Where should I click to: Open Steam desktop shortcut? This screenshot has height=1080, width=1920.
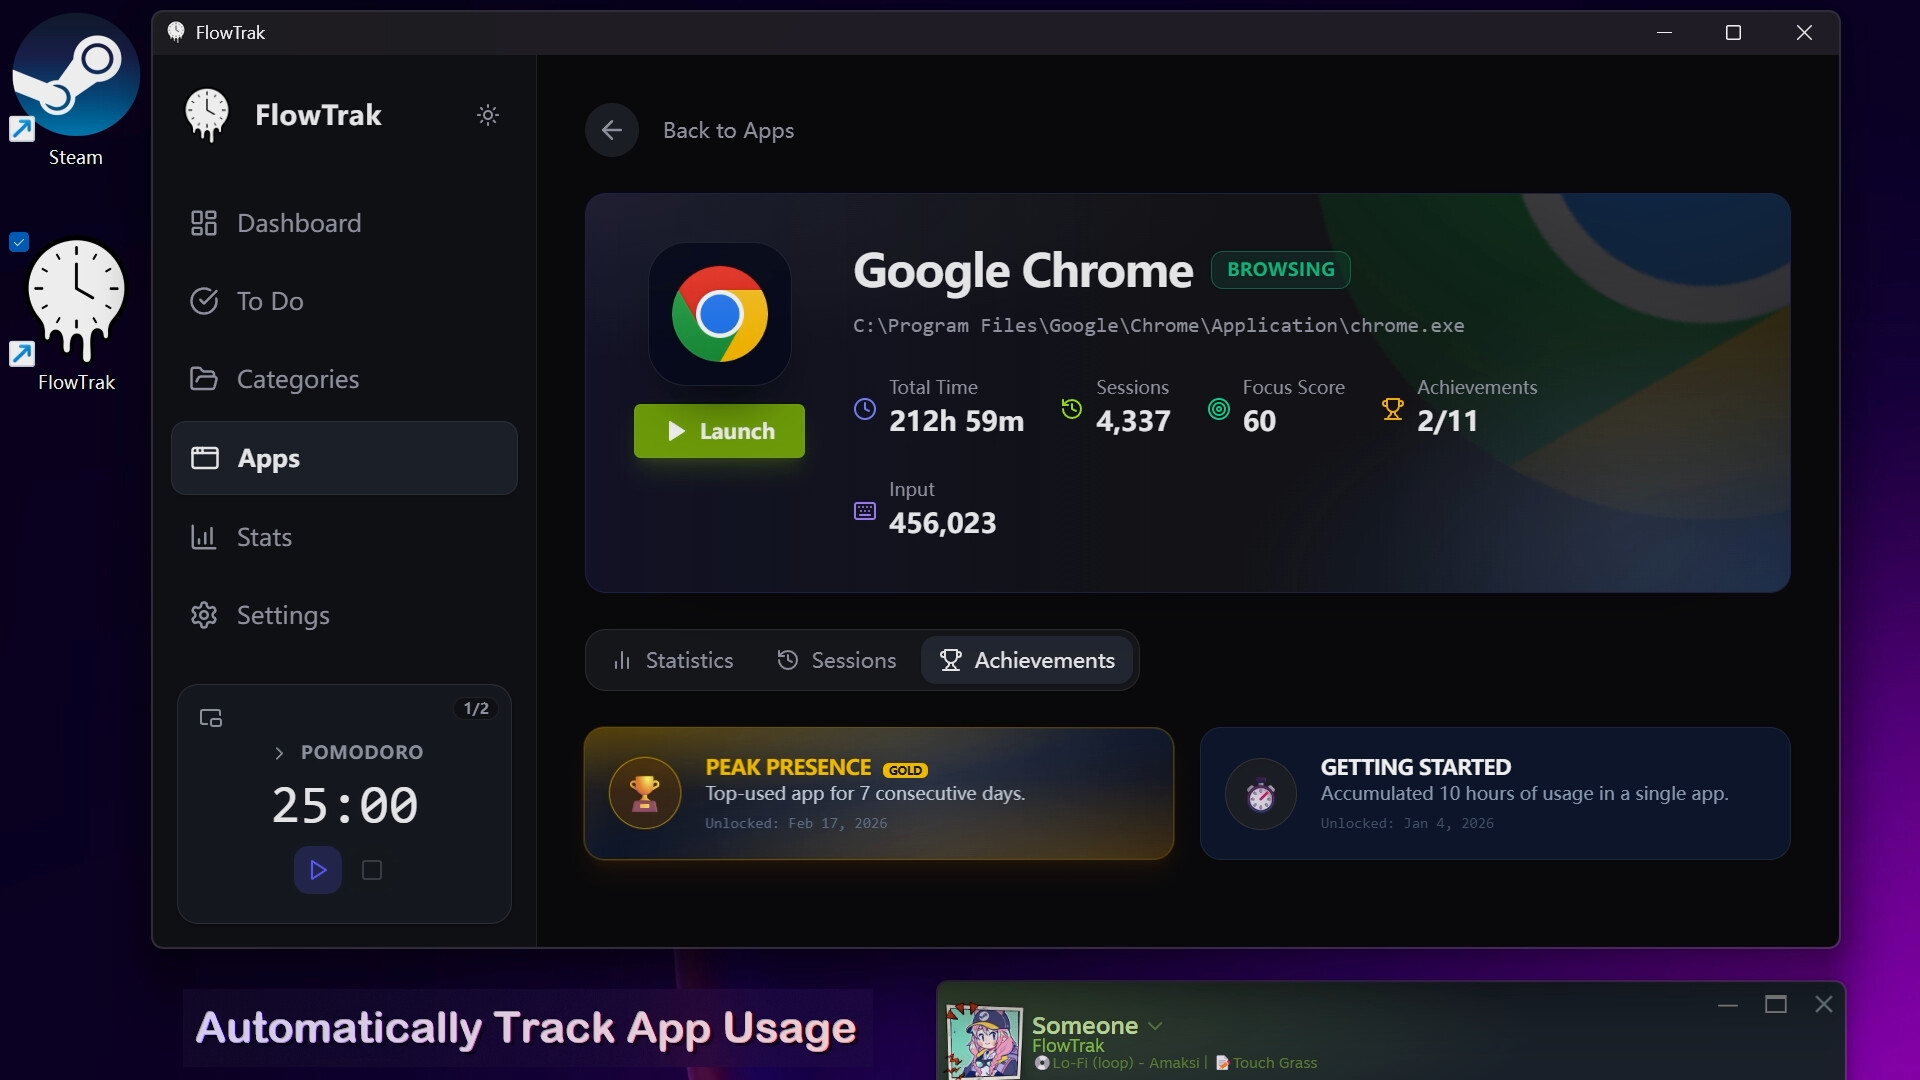[x=75, y=90]
